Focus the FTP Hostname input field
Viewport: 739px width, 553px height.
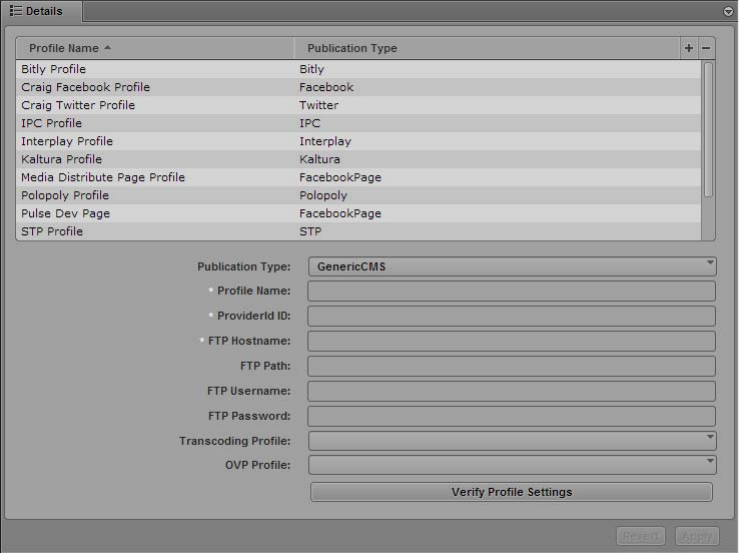(511, 341)
